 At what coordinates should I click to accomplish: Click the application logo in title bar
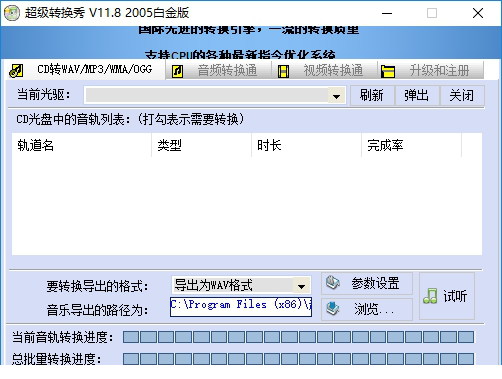[12, 13]
